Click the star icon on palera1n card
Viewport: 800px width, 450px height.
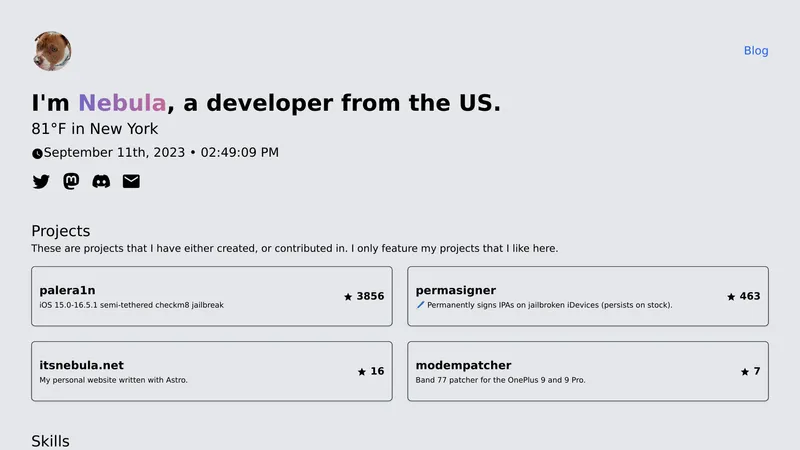click(348, 297)
